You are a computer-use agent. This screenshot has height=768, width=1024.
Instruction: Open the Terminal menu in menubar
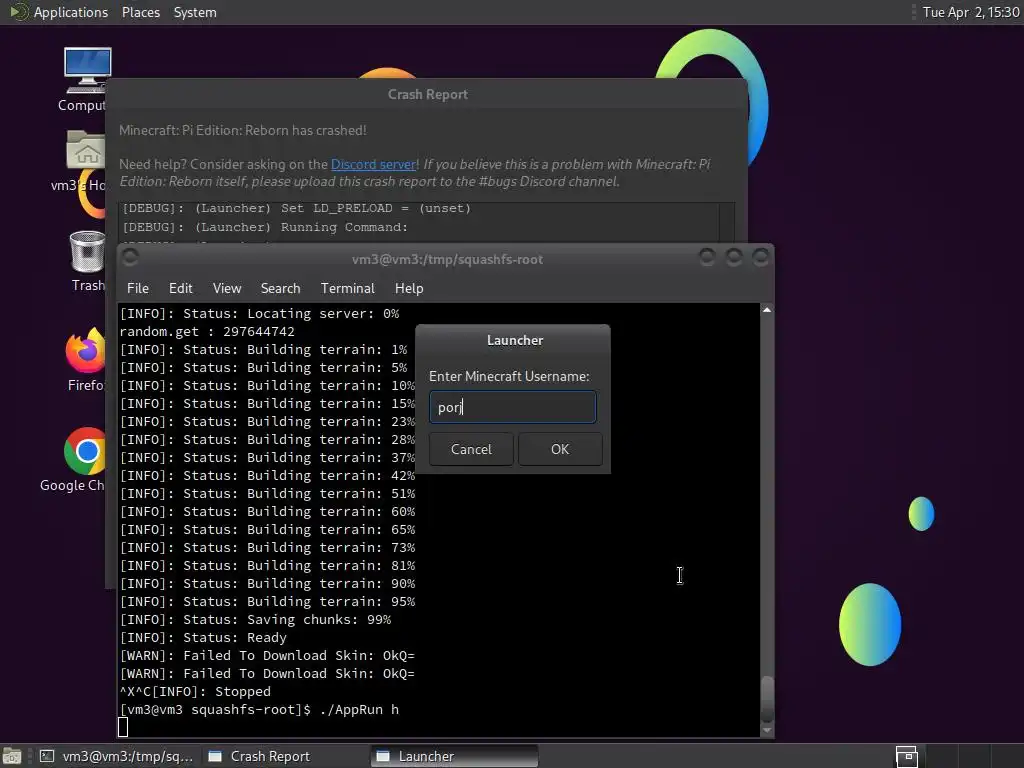tap(347, 288)
